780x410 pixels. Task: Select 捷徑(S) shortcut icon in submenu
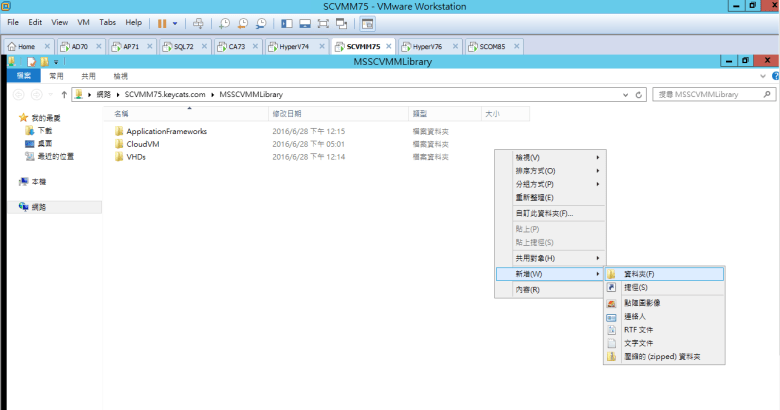click(633, 287)
